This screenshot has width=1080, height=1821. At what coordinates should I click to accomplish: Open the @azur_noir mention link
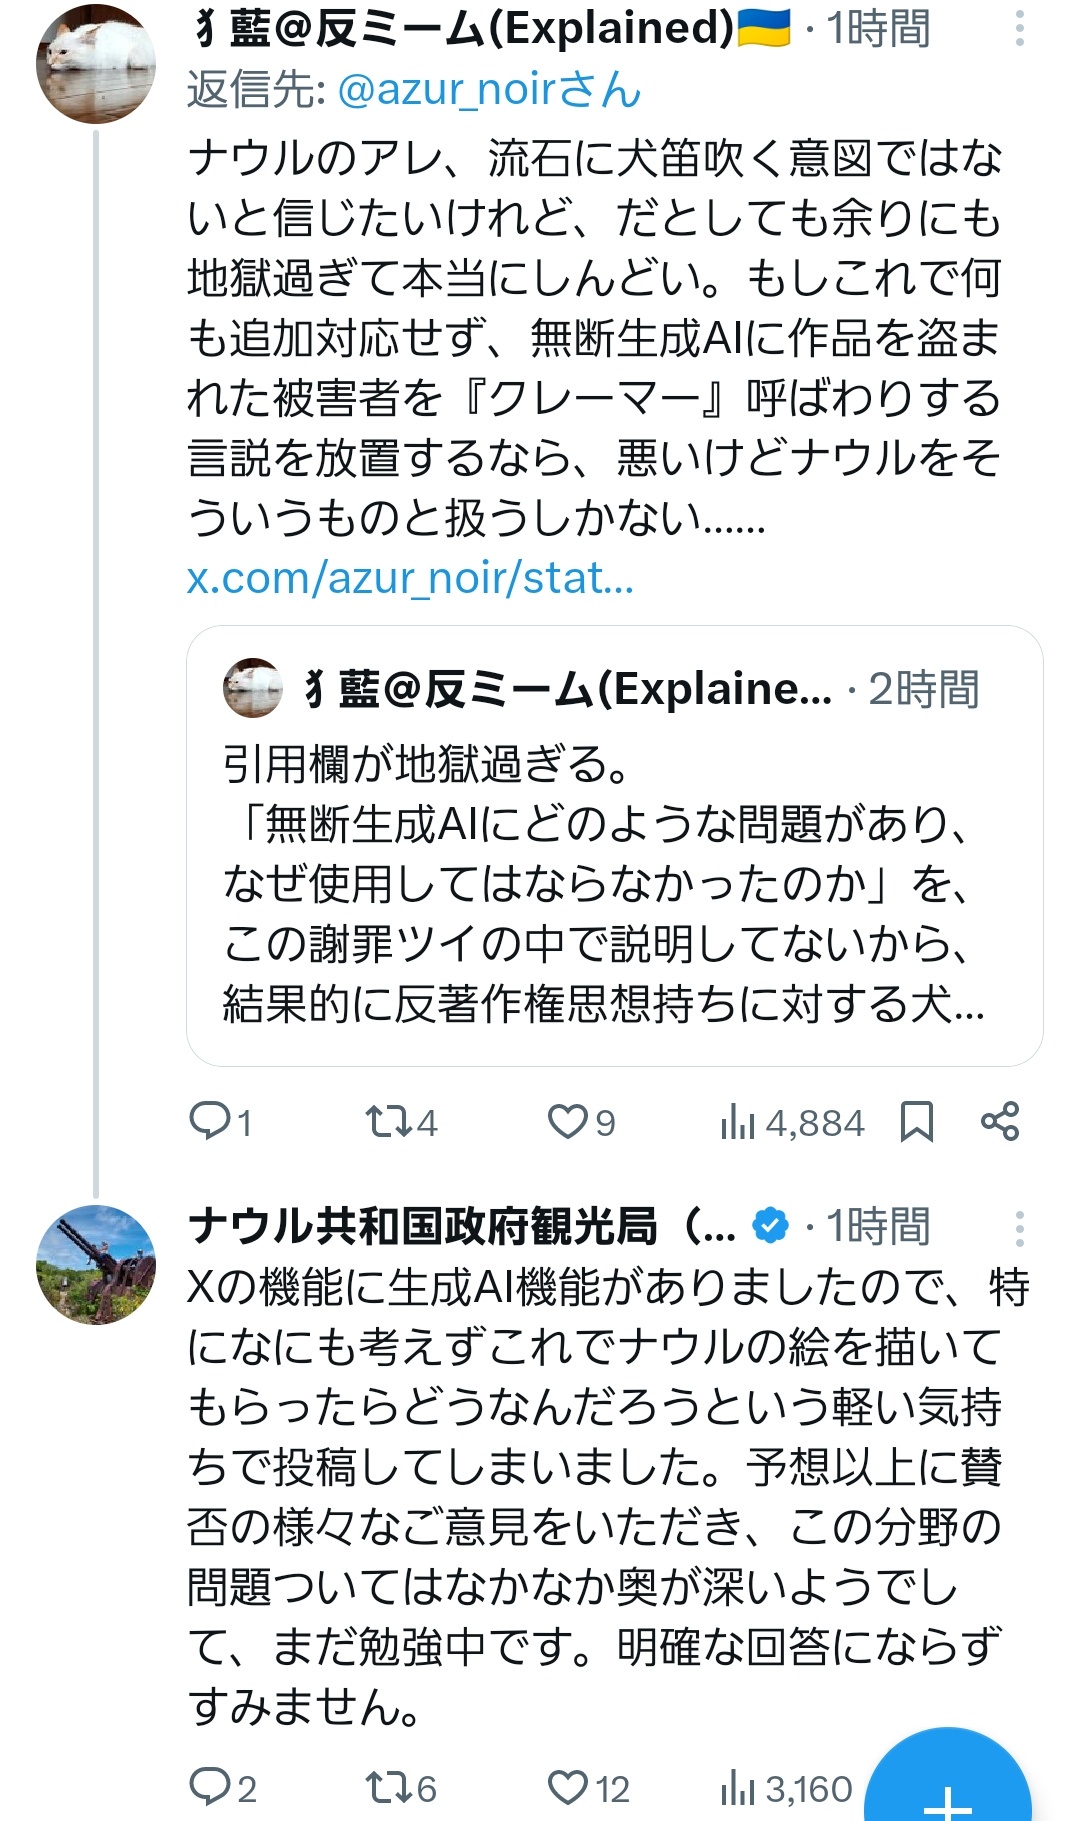(489, 91)
